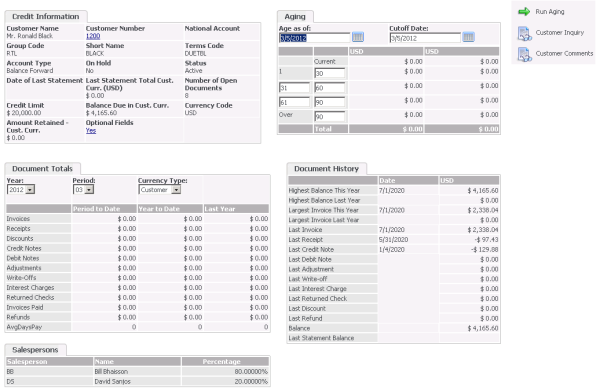
Task: Click the Balance Due value $4,165.60
Action: coord(101,113)
